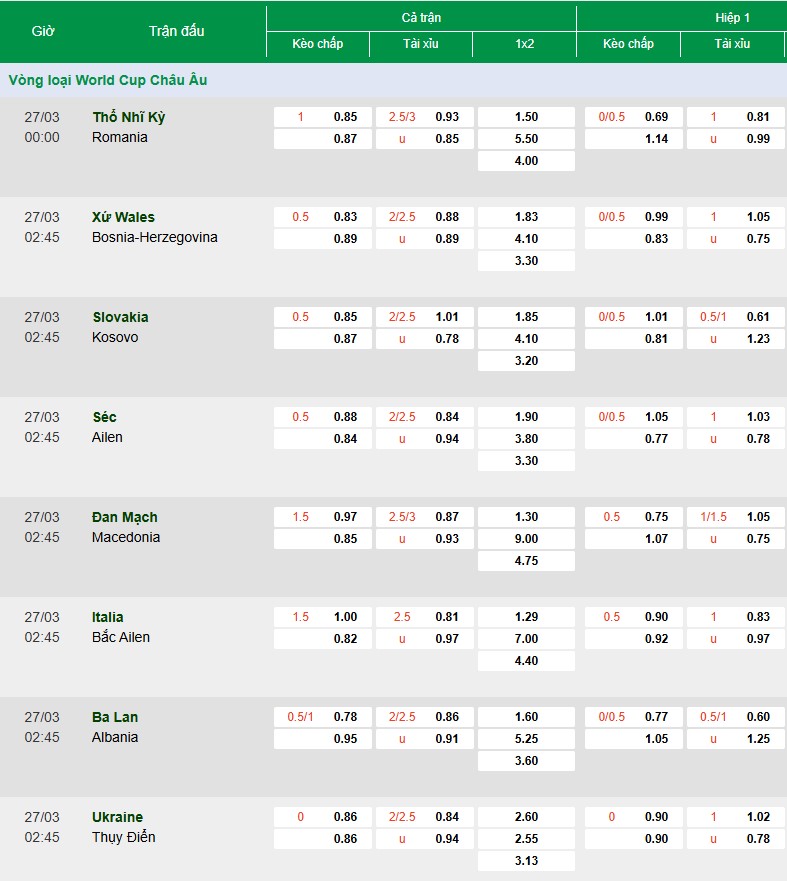The image size is (787, 881).
Task: Click the Kèo chấp header under Cả trận
Action: tap(317, 44)
